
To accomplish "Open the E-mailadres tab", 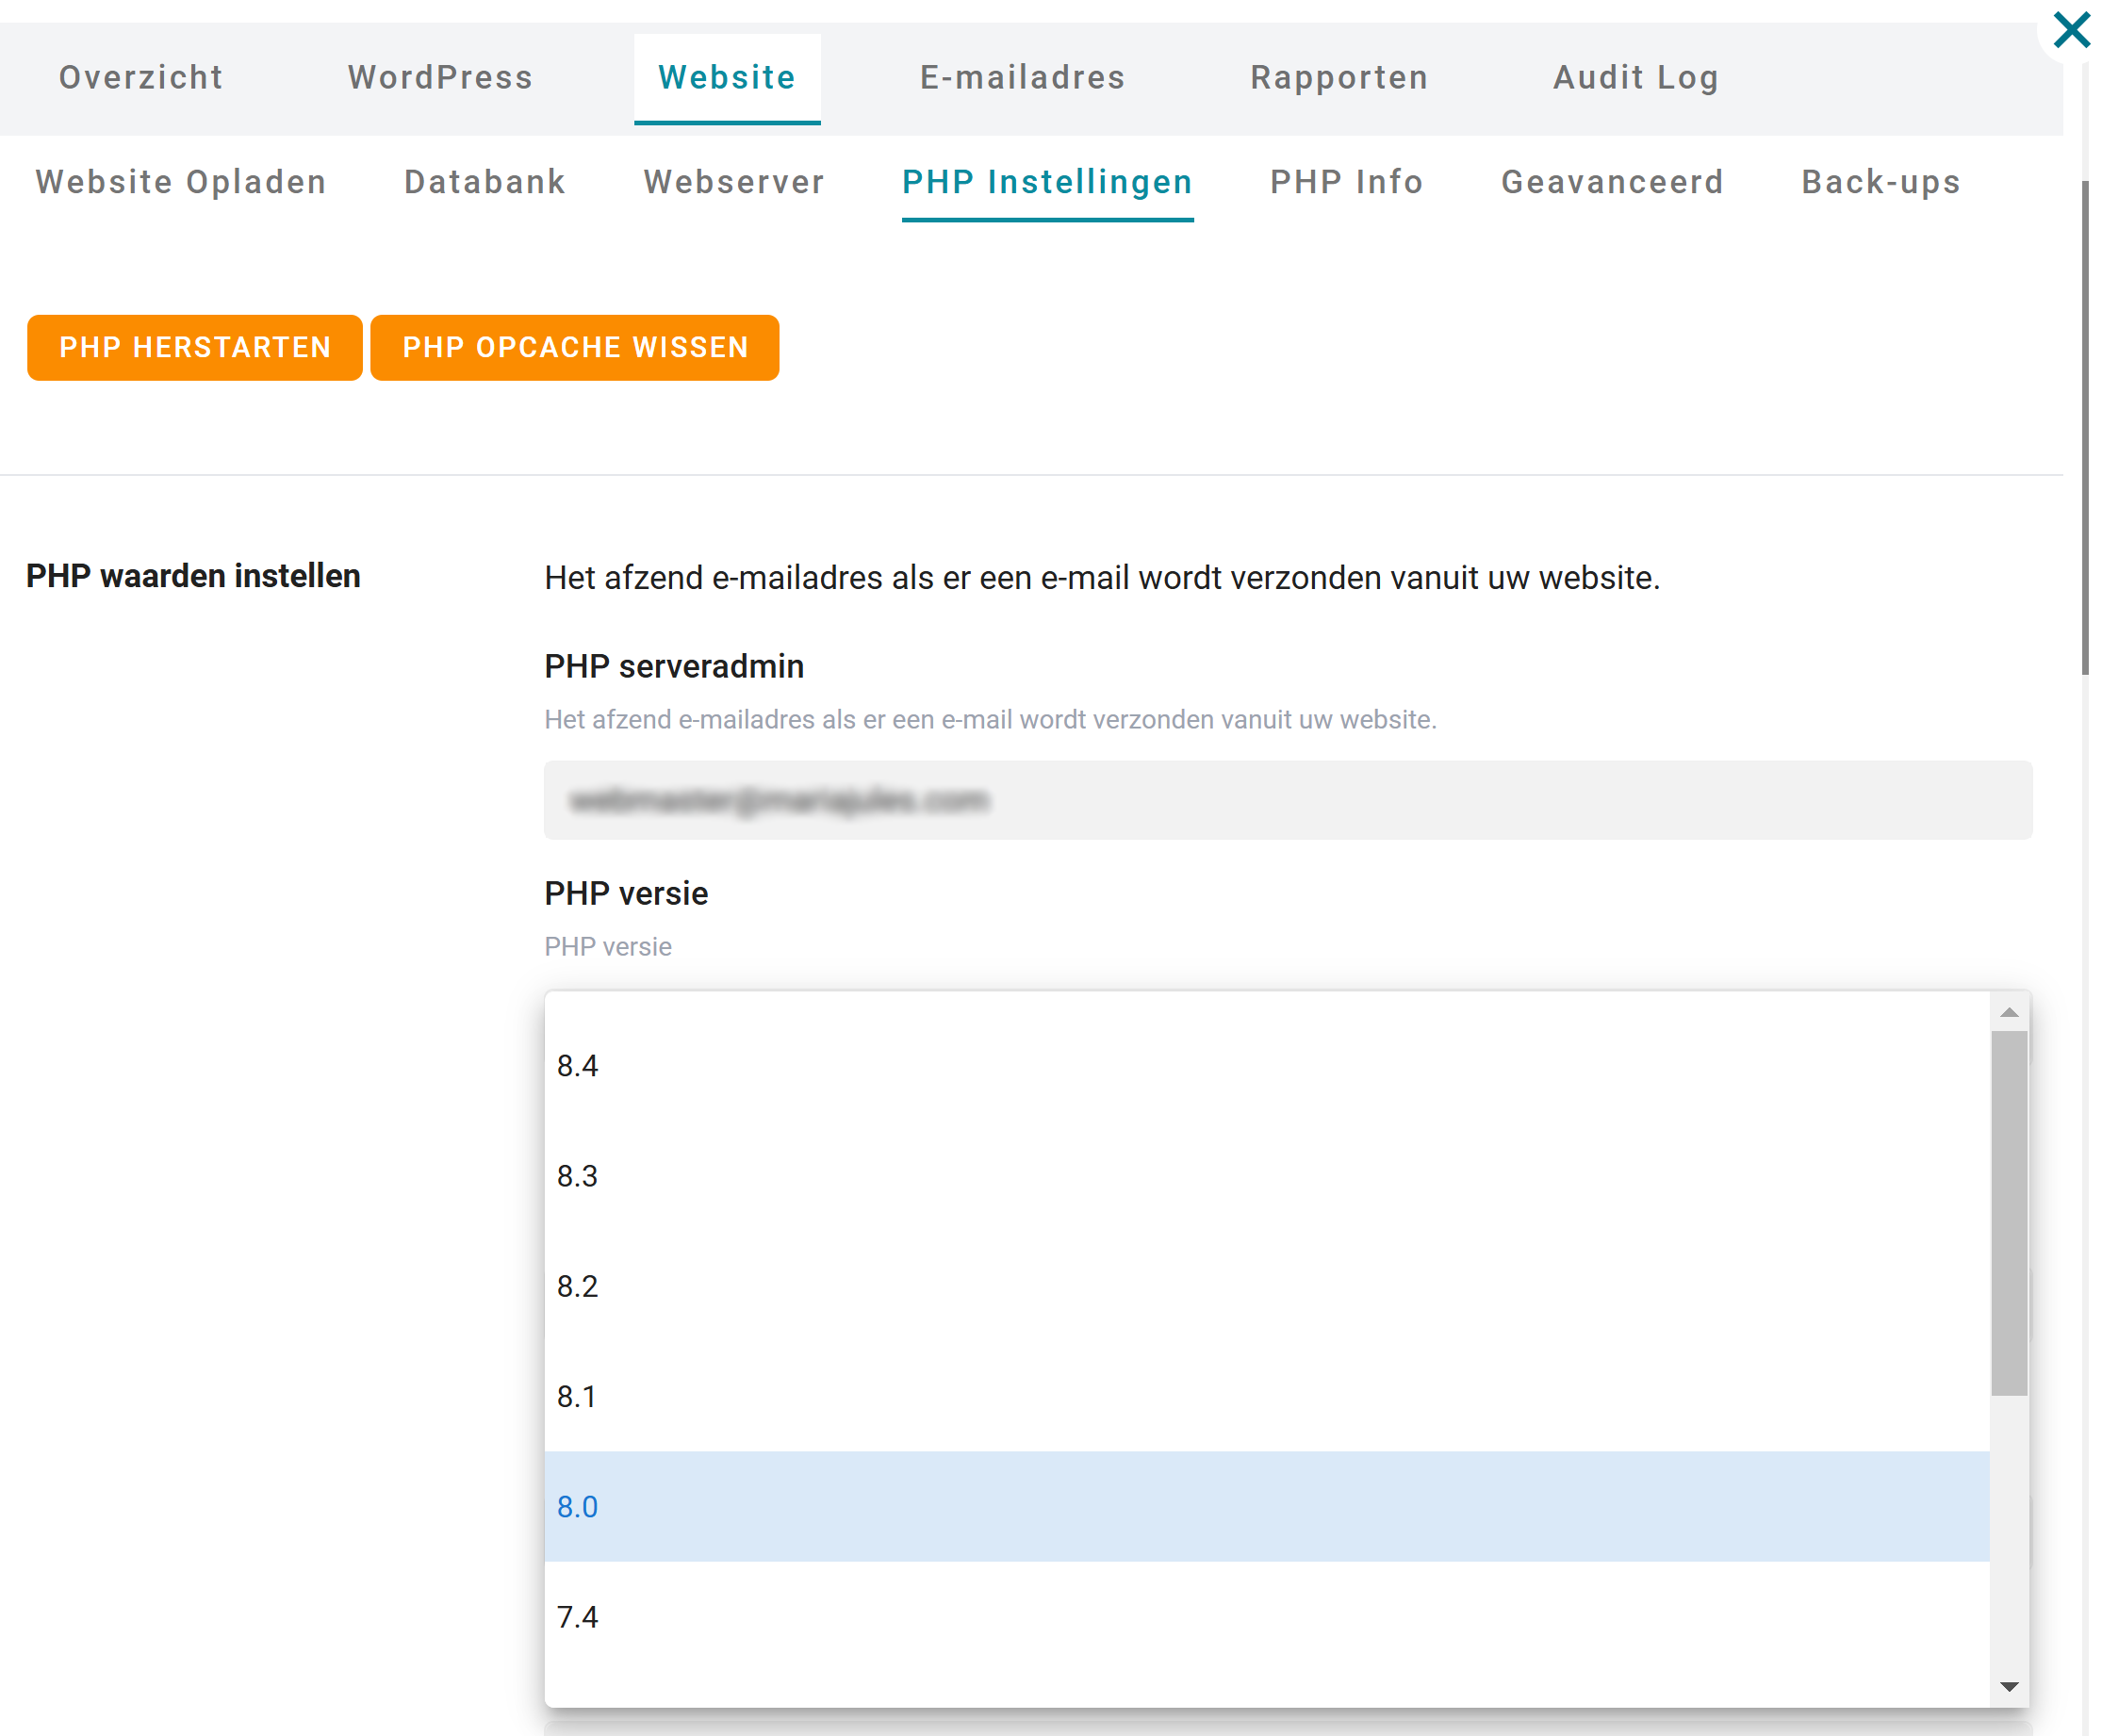I will point(1022,78).
